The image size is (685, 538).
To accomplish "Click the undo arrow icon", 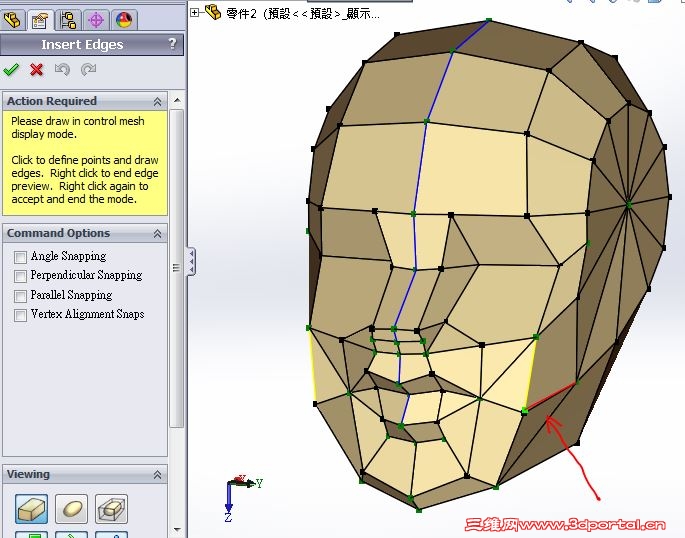I will [62, 69].
